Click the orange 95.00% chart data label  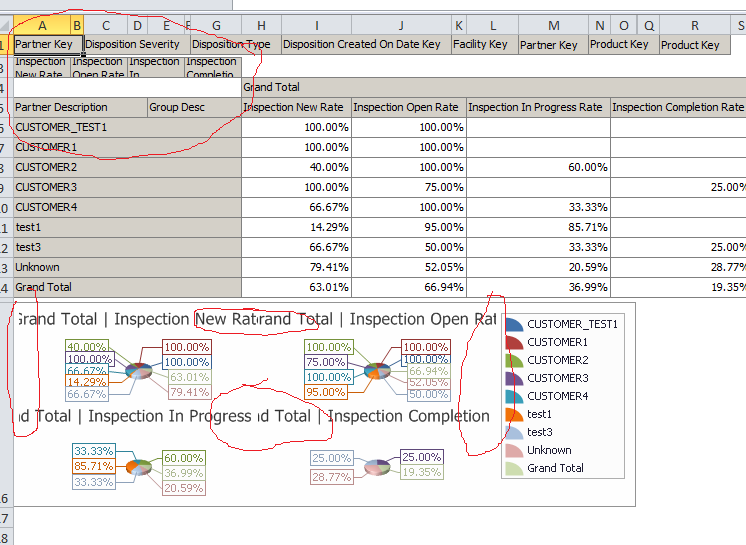[326, 393]
